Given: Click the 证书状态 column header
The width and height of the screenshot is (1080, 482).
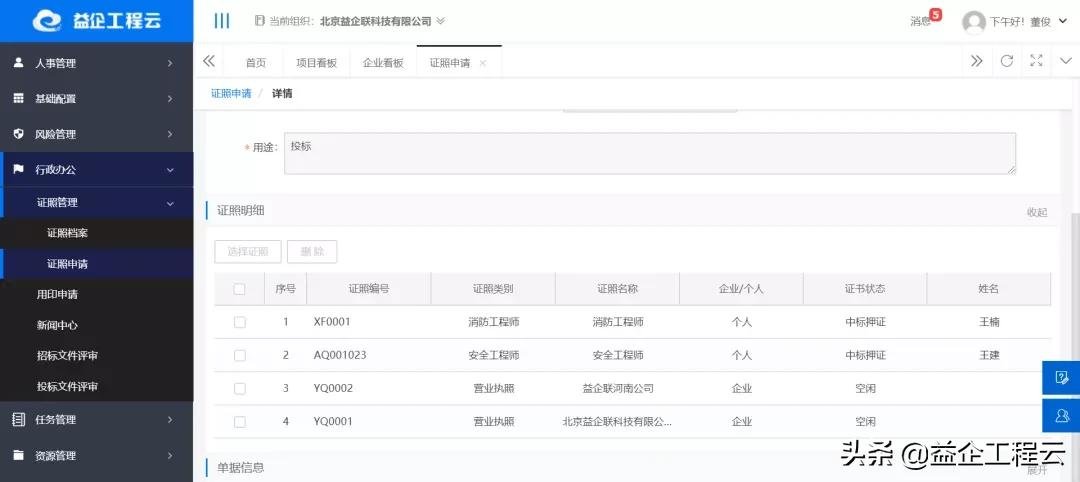Looking at the screenshot, I should (x=865, y=289).
